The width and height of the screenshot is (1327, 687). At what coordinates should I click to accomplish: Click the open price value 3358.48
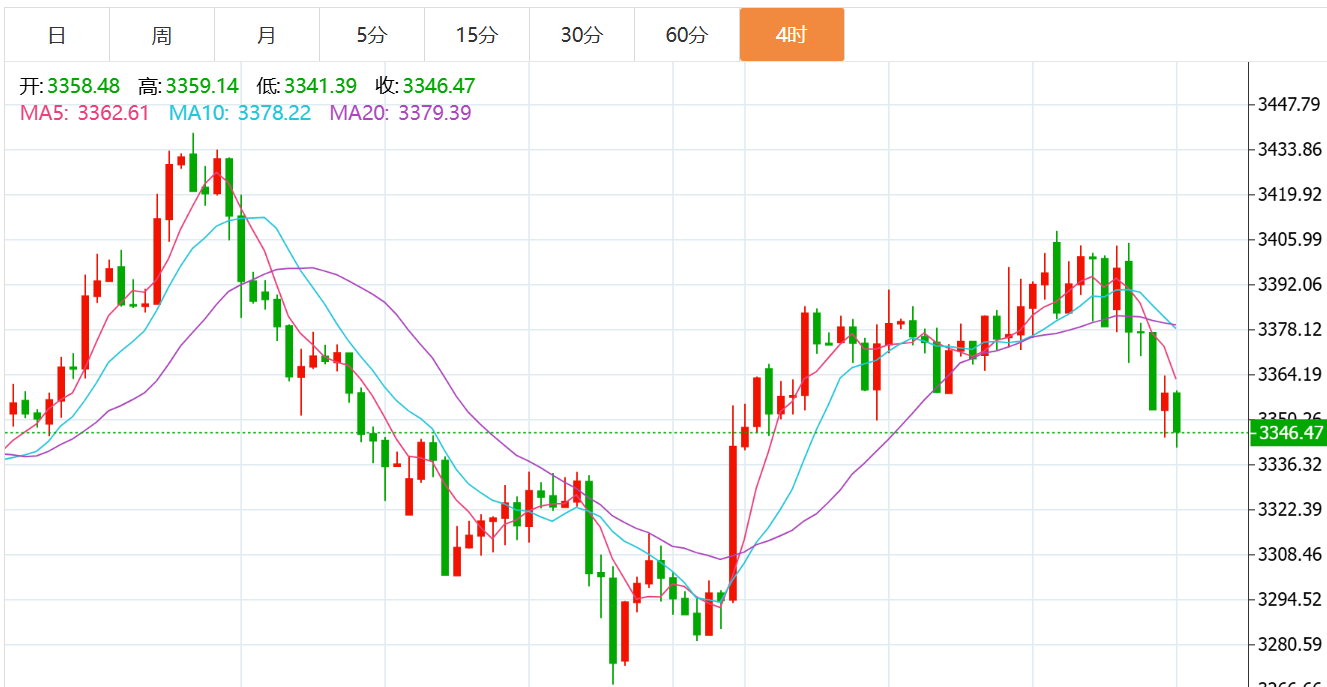pos(83,87)
